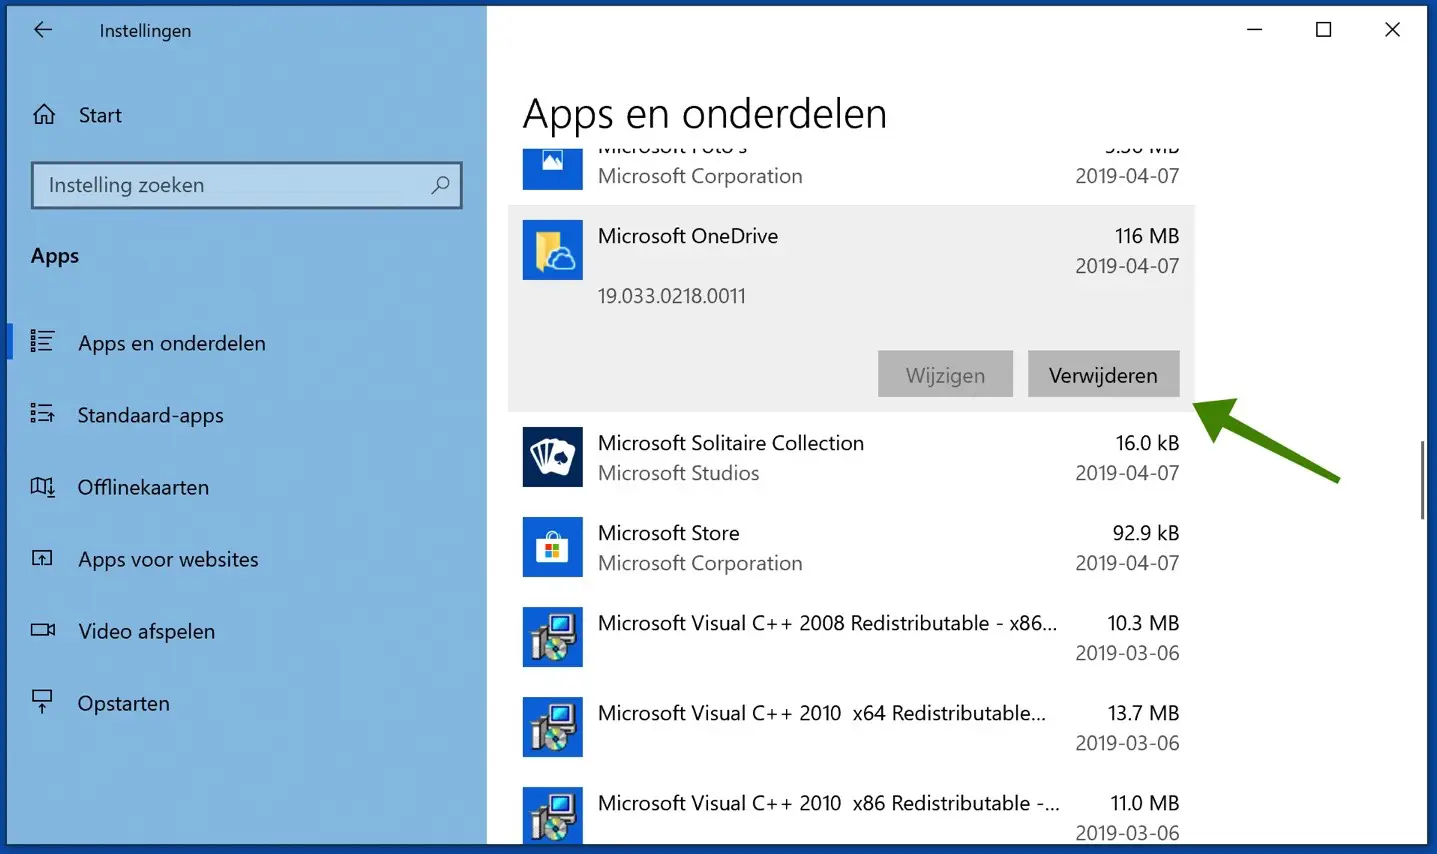Click the Video afspelen camera icon

(43, 630)
